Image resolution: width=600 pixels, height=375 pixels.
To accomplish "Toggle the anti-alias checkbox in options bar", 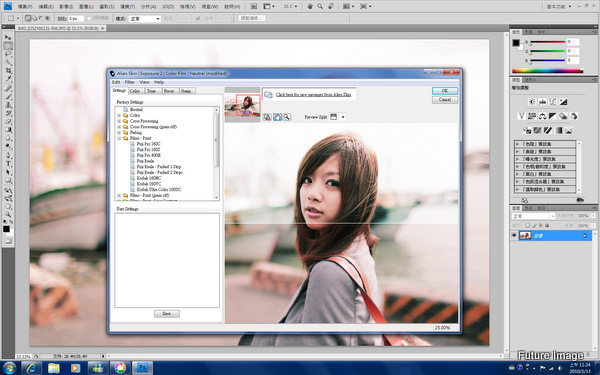I will [89, 18].
